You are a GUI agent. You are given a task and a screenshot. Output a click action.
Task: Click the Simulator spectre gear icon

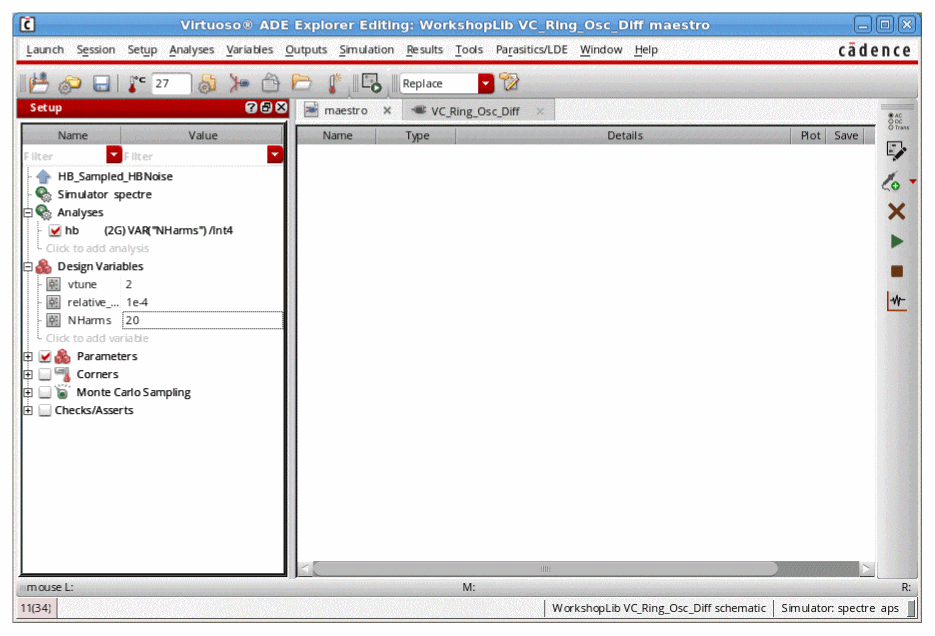(x=44, y=194)
